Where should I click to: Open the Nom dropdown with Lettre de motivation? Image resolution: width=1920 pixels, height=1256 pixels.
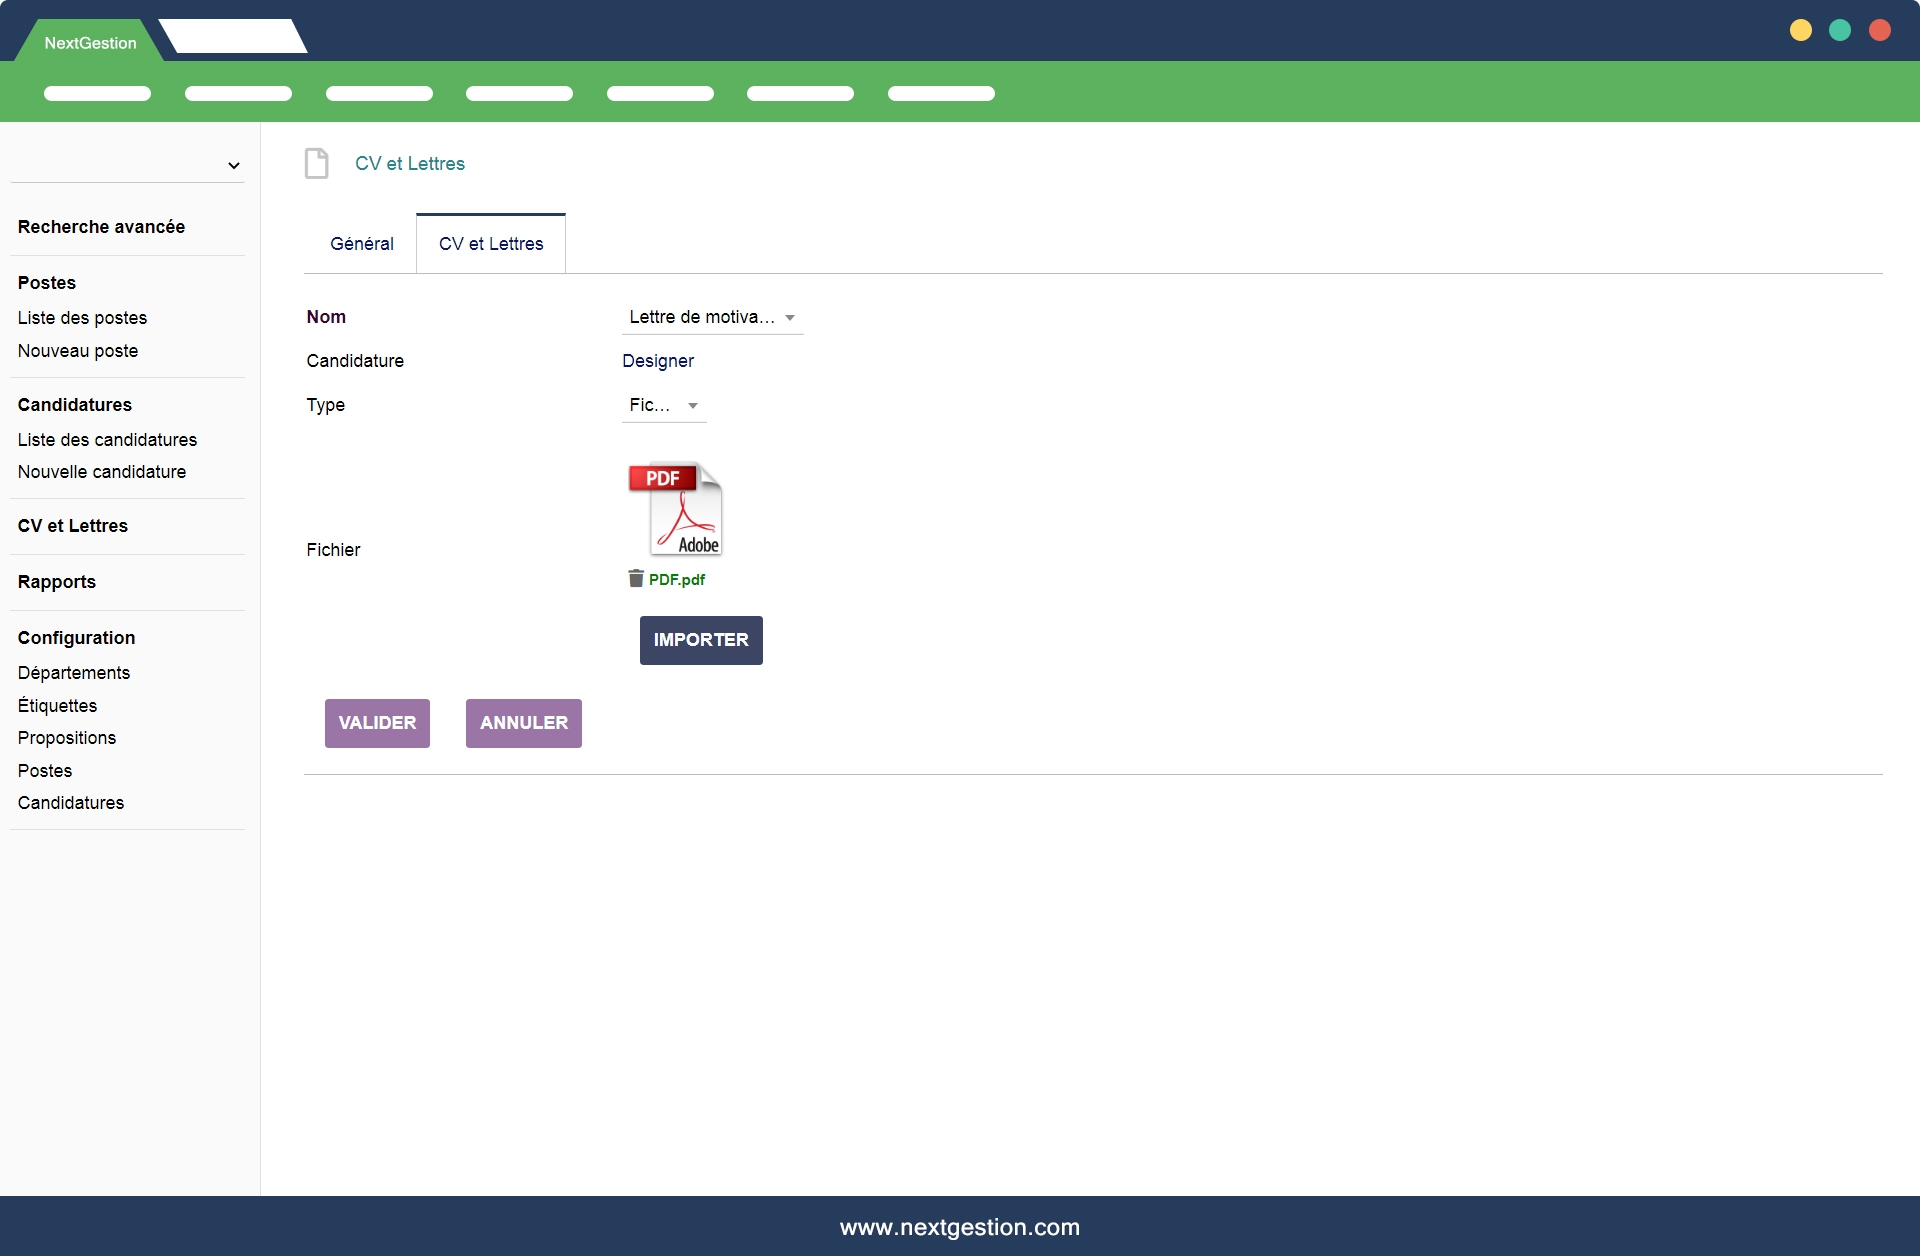click(712, 317)
